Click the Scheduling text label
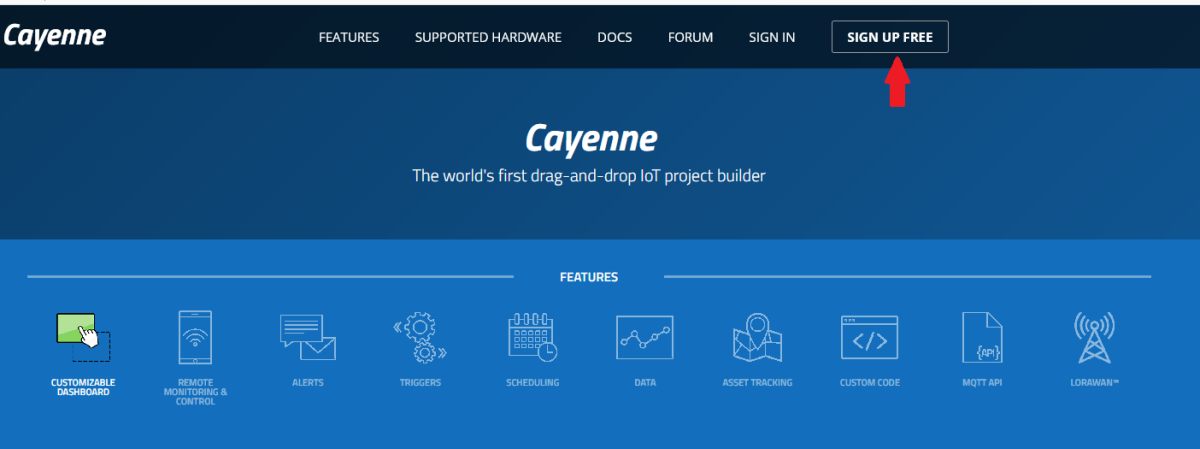The image size is (1200, 449). [x=533, y=383]
